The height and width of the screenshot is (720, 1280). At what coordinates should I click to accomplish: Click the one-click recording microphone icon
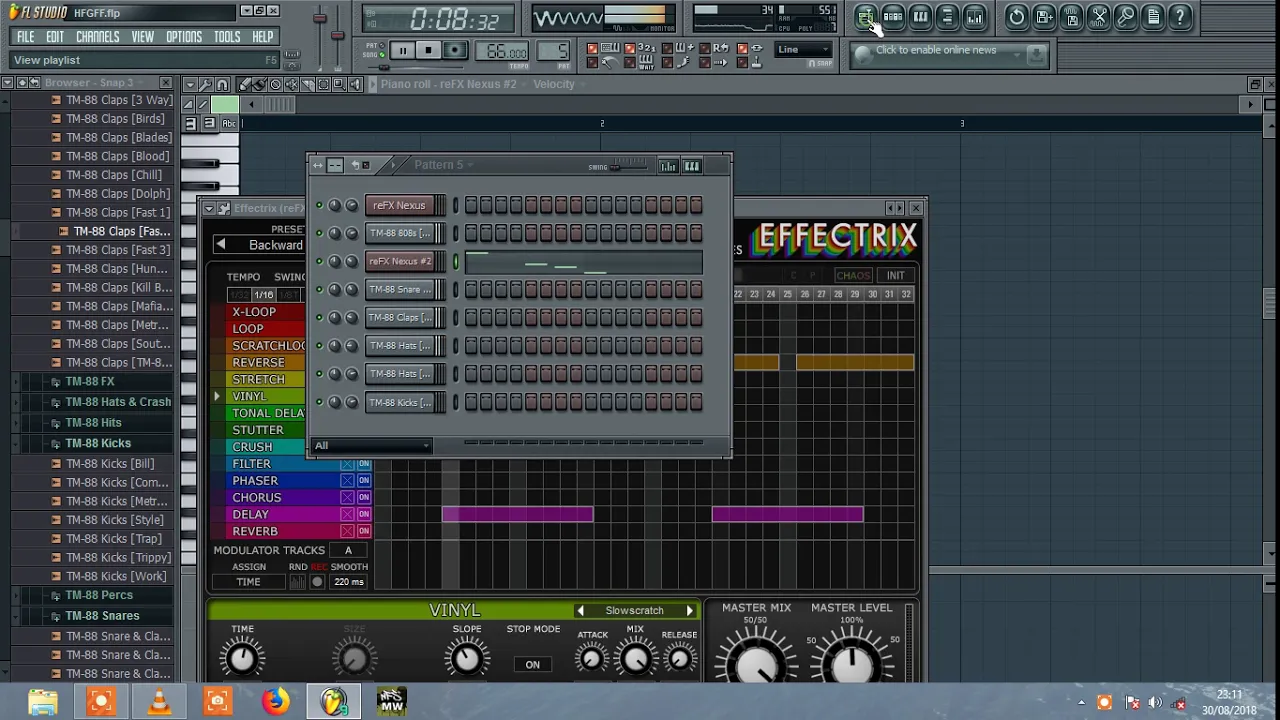pos(1125,16)
